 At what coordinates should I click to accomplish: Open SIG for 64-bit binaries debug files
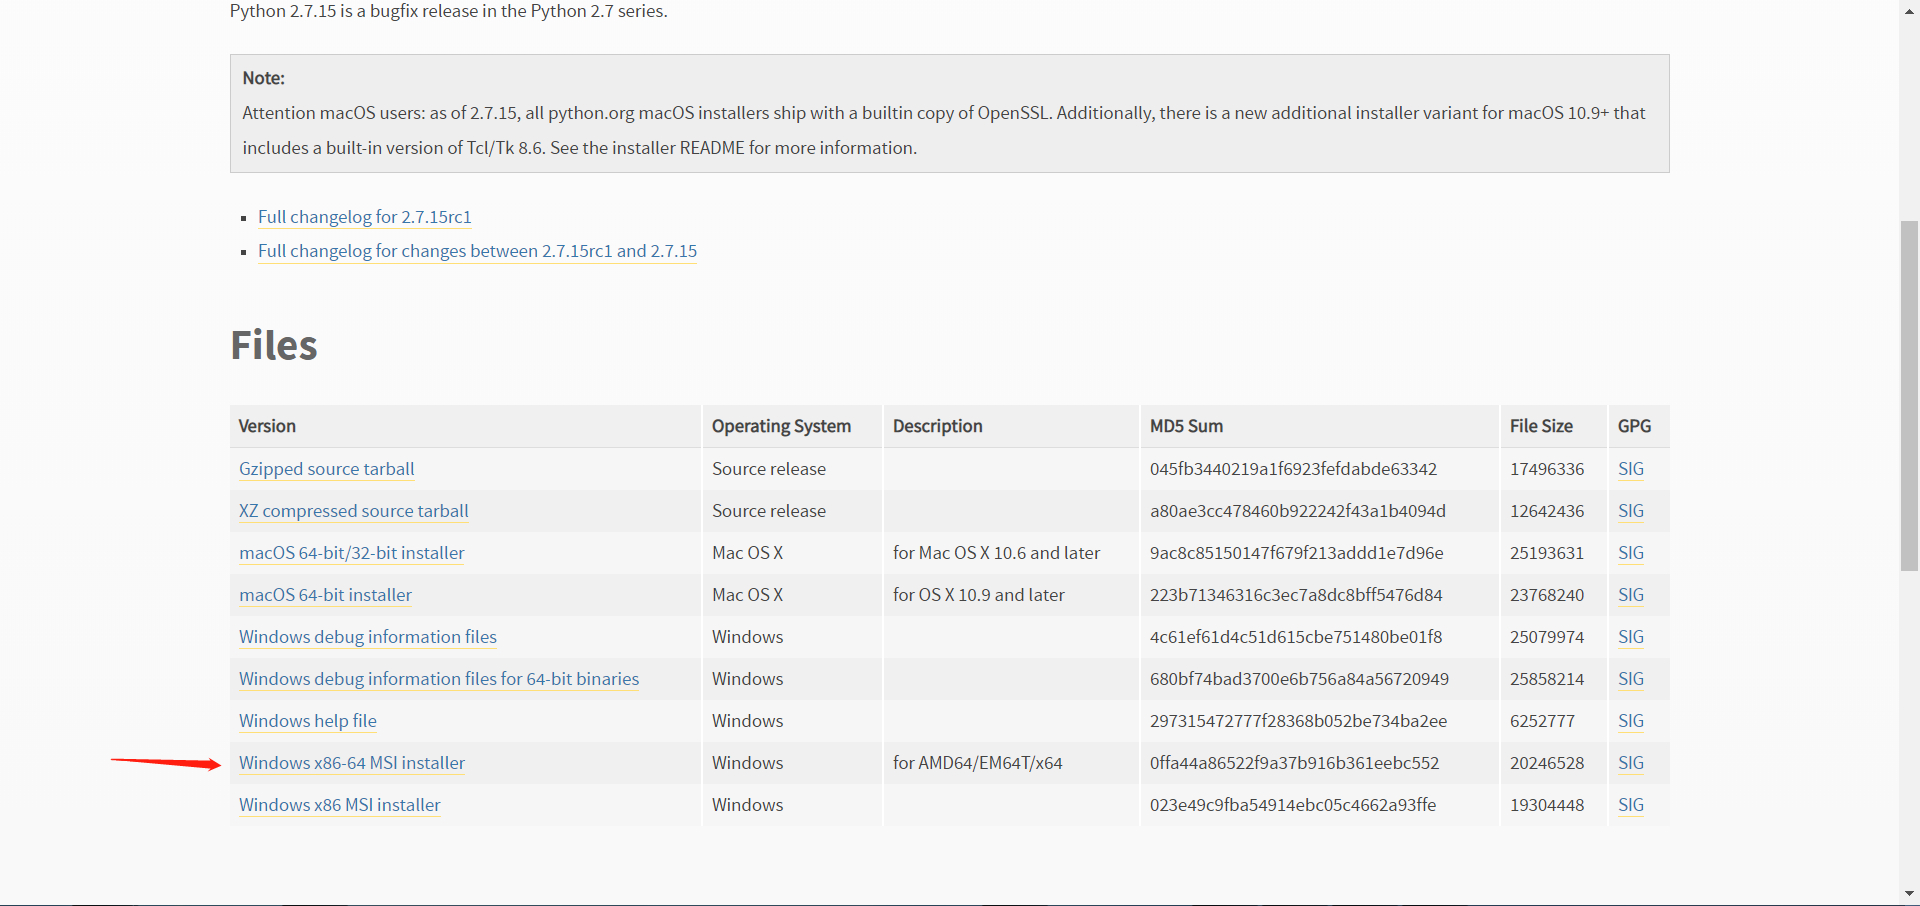1631,679
